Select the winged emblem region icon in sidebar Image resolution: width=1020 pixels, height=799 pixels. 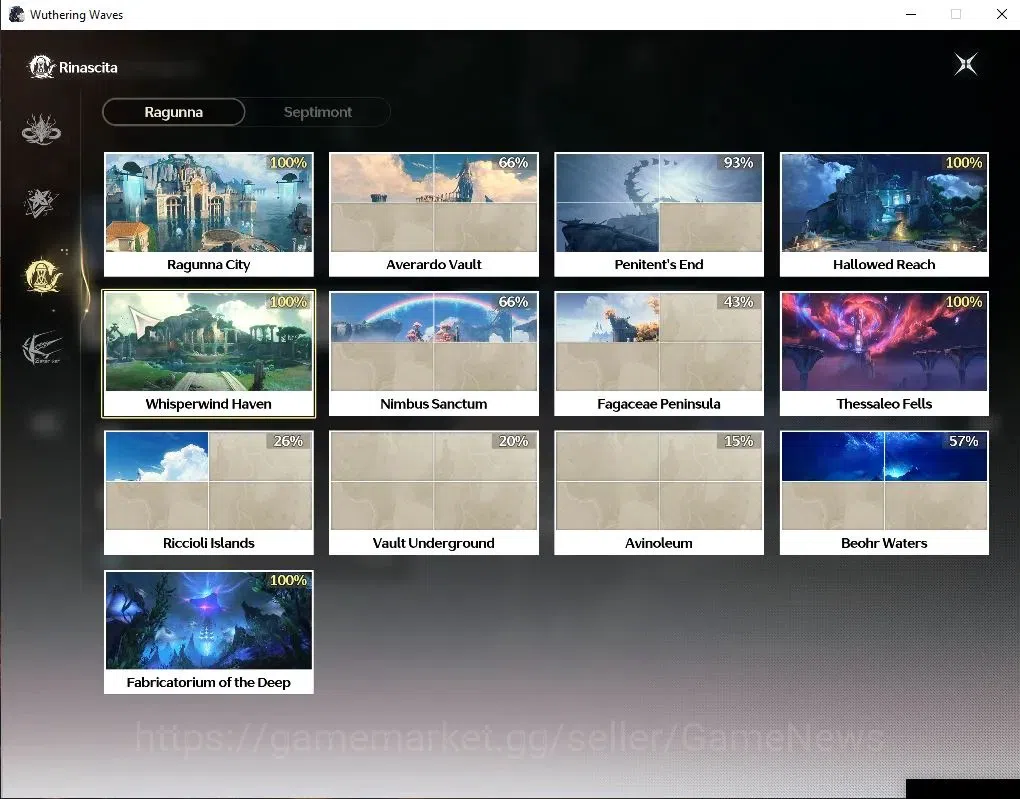42,349
